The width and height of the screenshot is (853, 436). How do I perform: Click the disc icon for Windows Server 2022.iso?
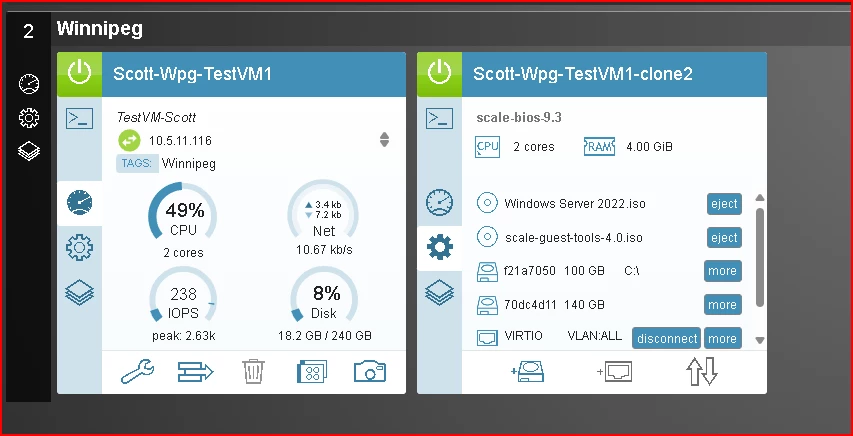(487, 204)
